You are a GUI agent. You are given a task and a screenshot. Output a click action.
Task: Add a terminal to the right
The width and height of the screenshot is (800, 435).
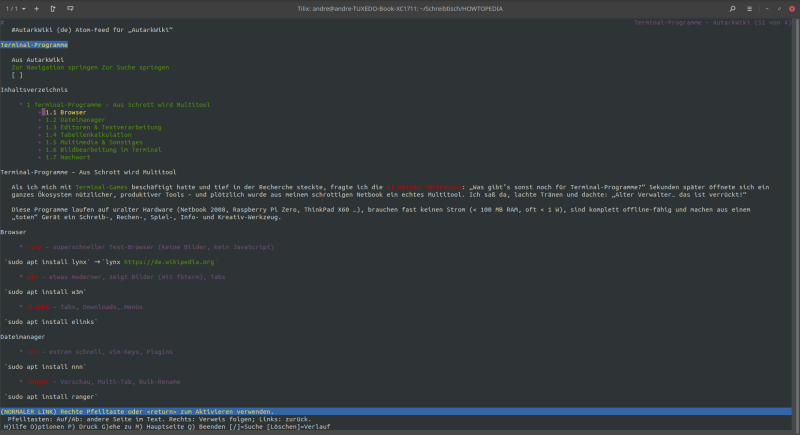pos(53,9)
